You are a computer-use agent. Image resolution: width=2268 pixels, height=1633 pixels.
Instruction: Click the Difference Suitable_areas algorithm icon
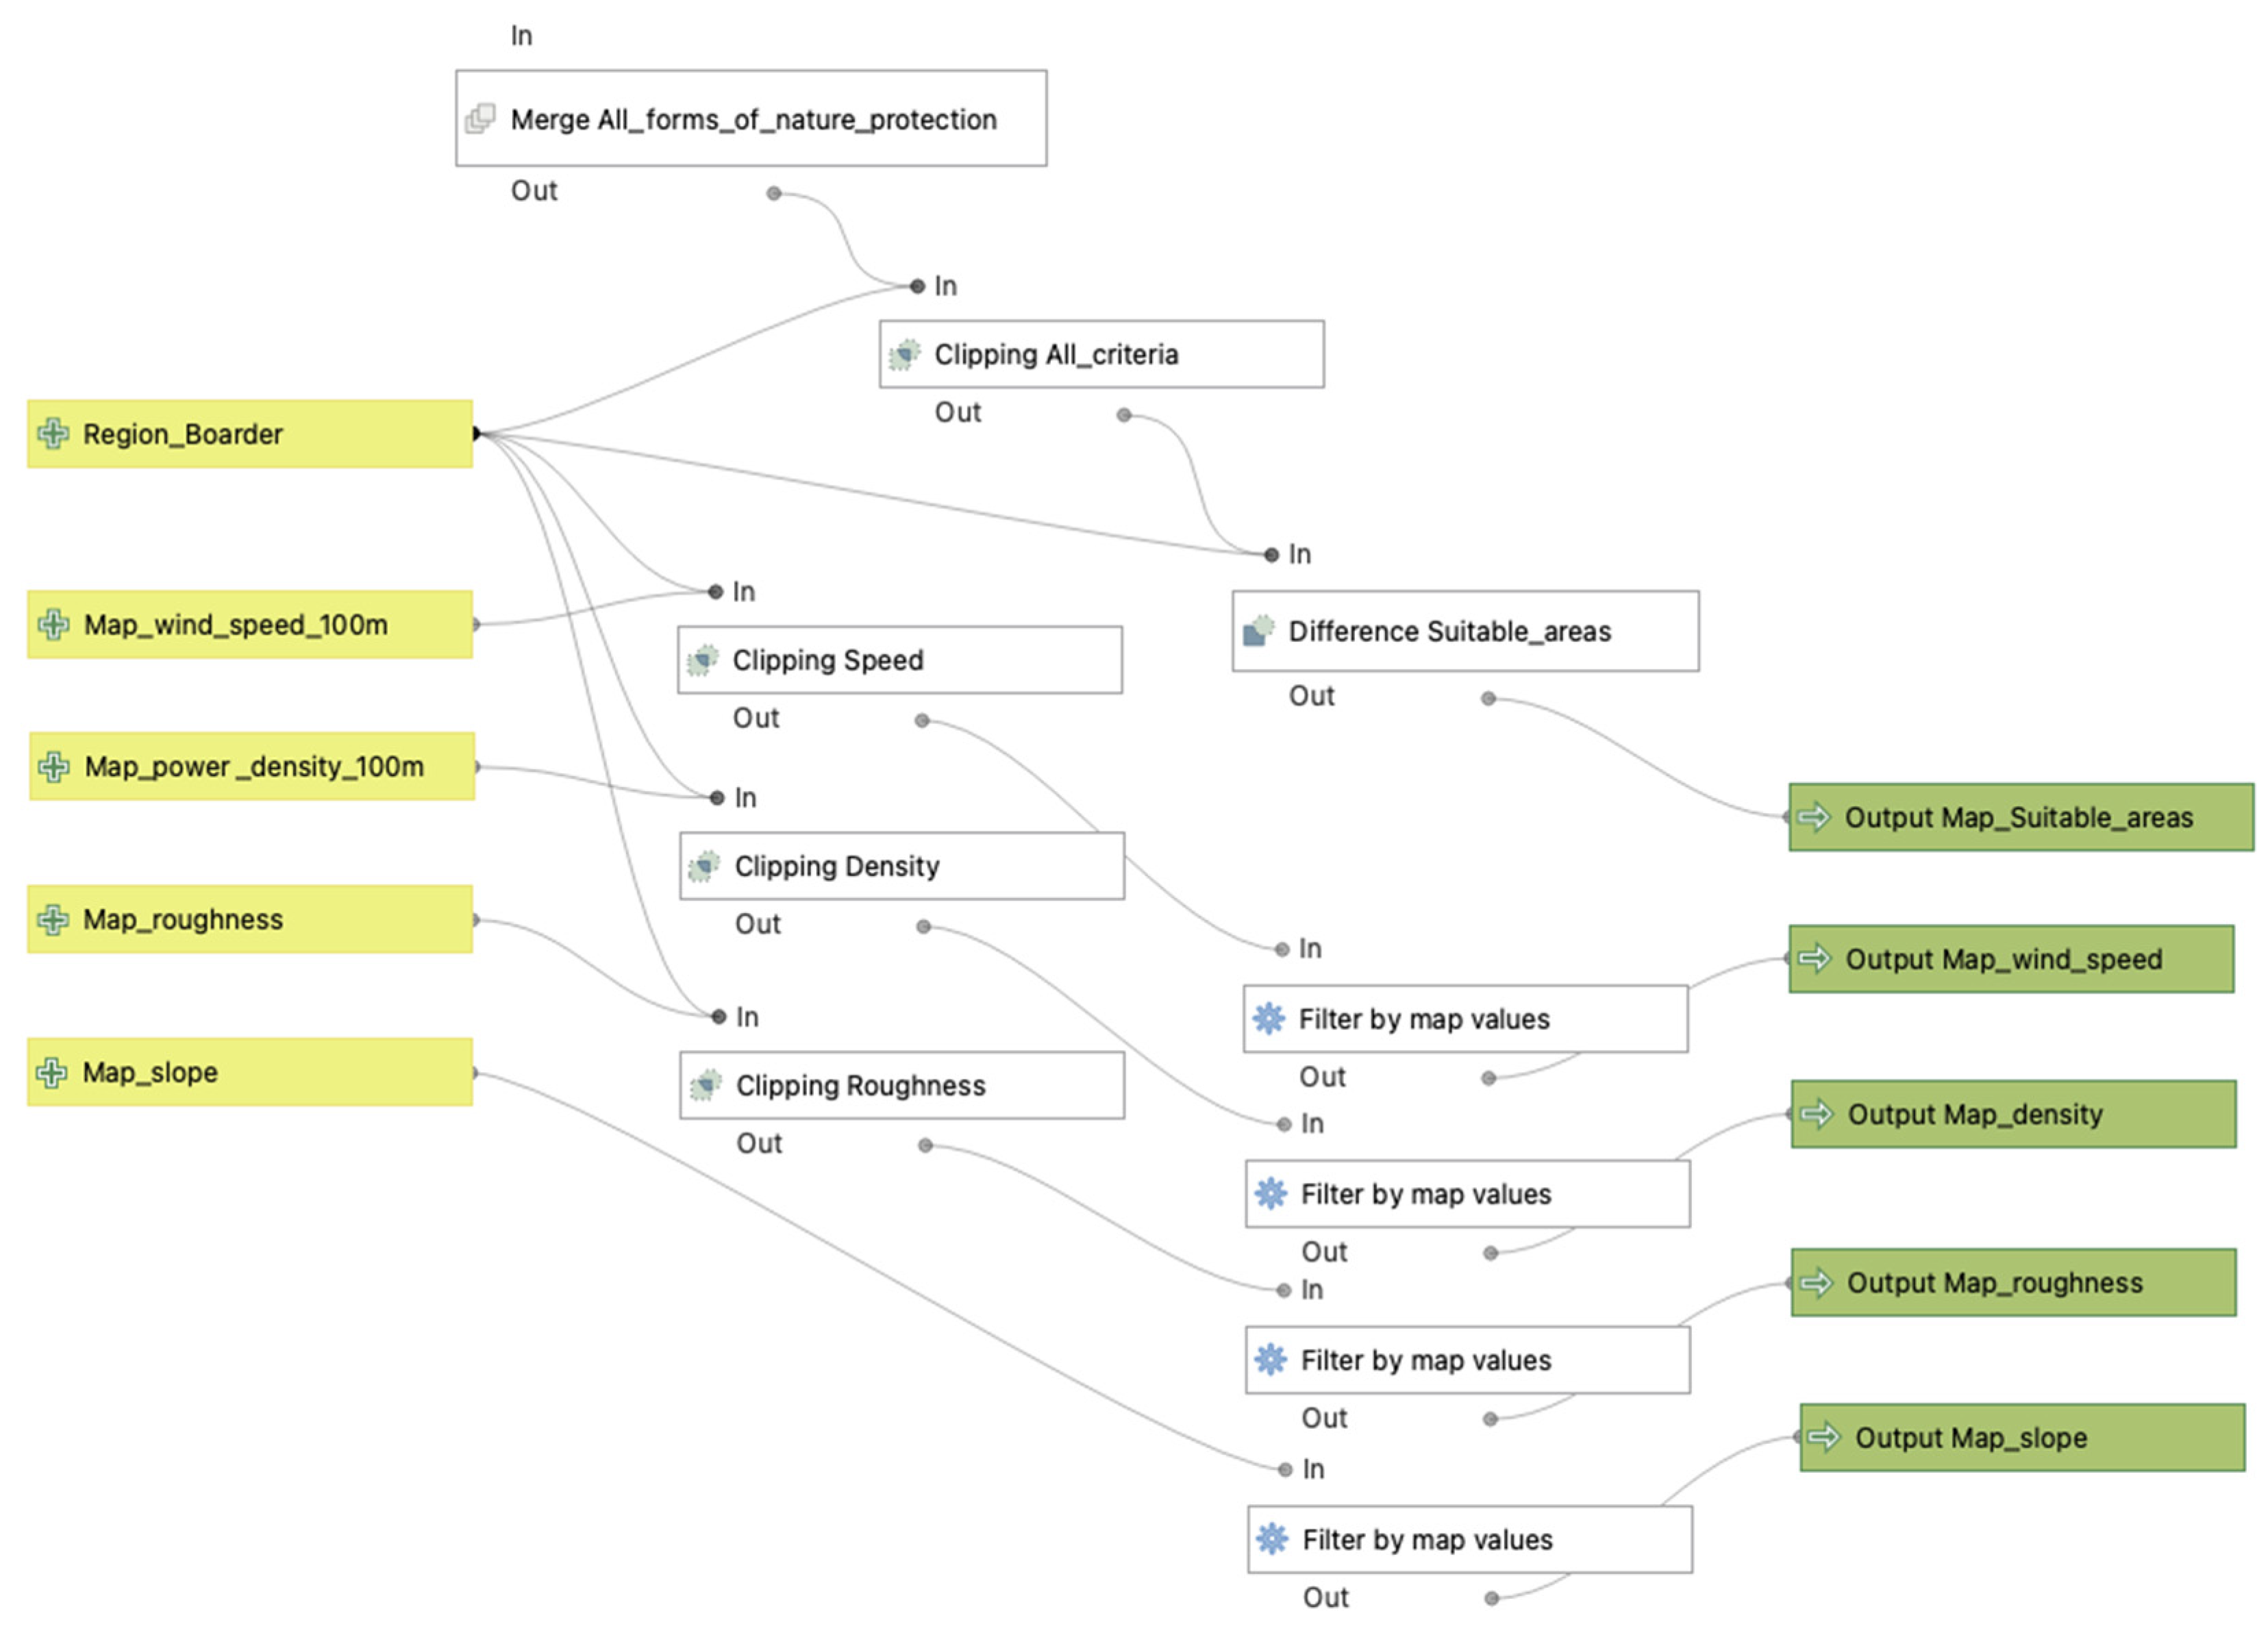[1258, 631]
